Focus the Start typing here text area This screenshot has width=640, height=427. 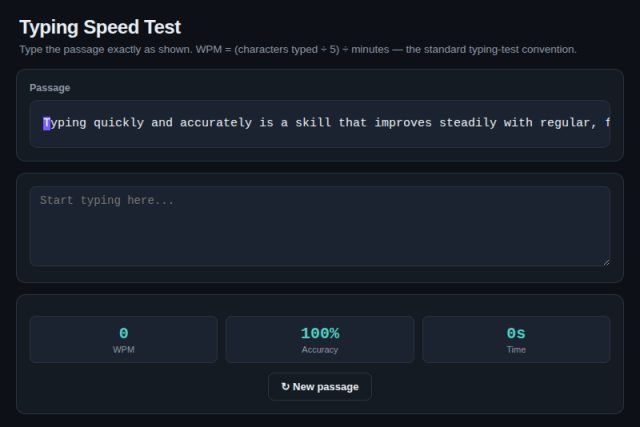tap(320, 226)
